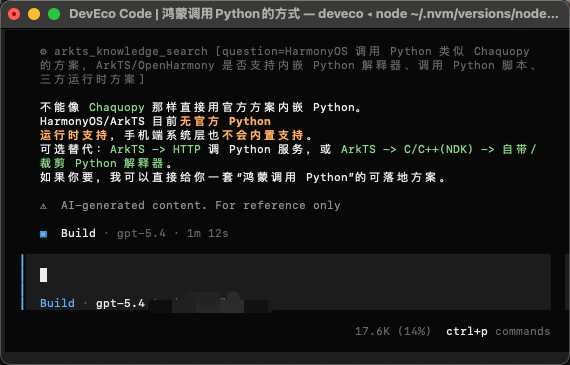
Task: Click the white 'Build' label above the input box
Action: pyautogui.click(x=78, y=233)
